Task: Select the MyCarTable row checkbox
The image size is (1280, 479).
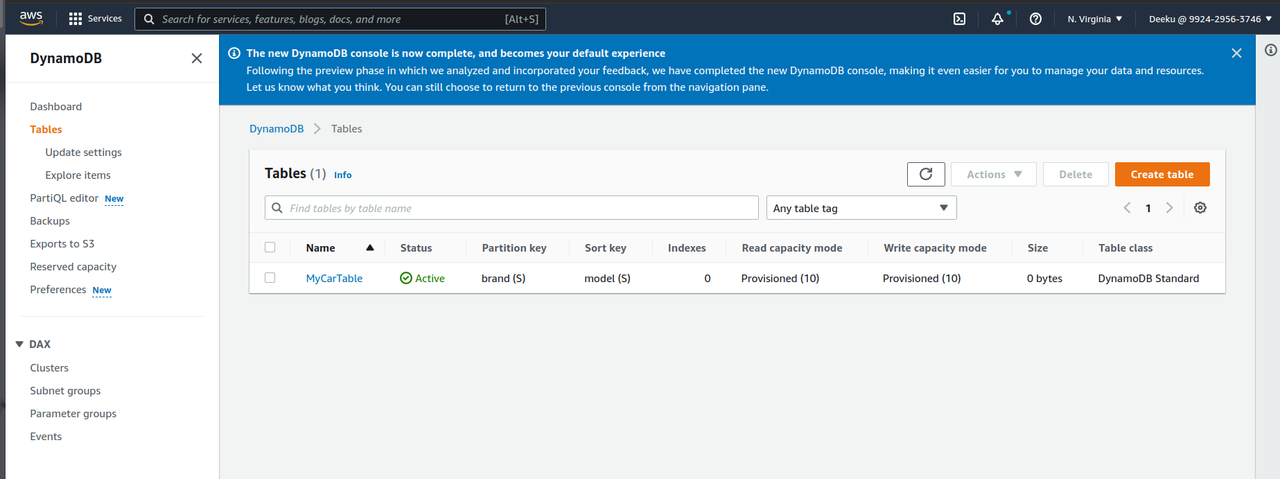Action: coord(270,278)
